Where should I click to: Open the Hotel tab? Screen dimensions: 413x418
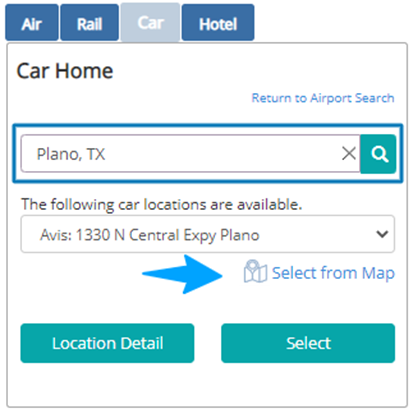[x=218, y=23]
